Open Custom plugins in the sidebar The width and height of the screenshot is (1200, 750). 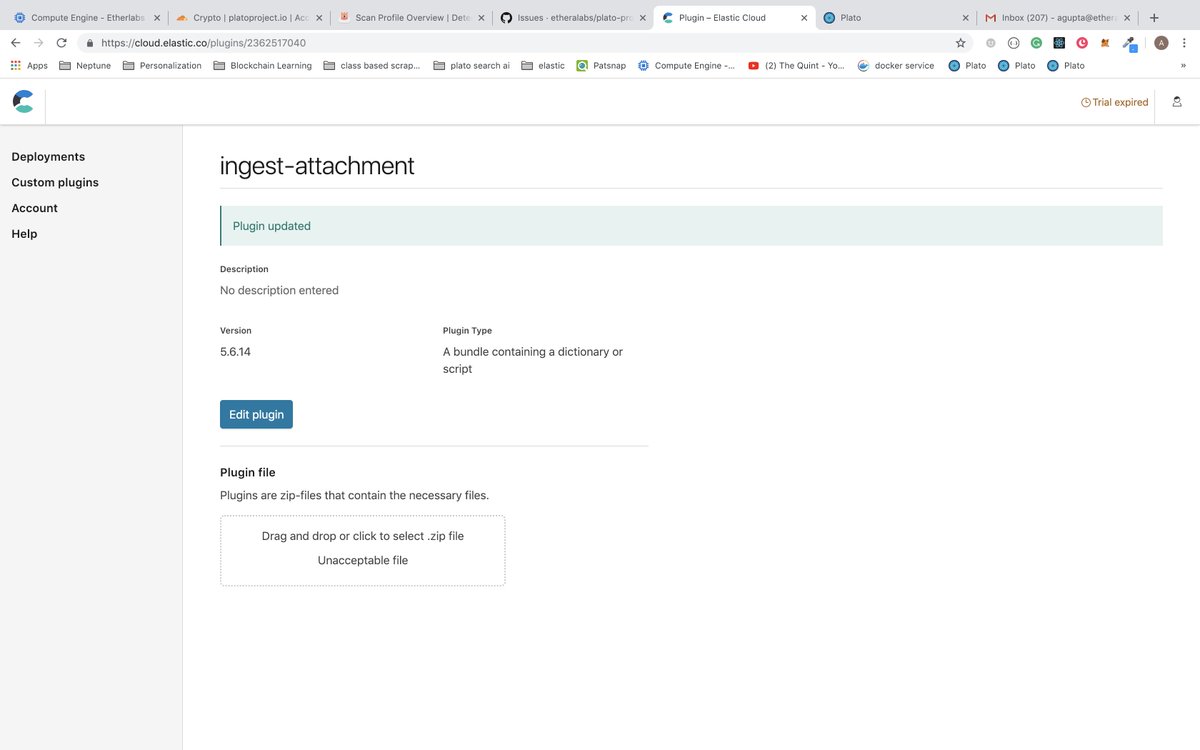pos(55,183)
